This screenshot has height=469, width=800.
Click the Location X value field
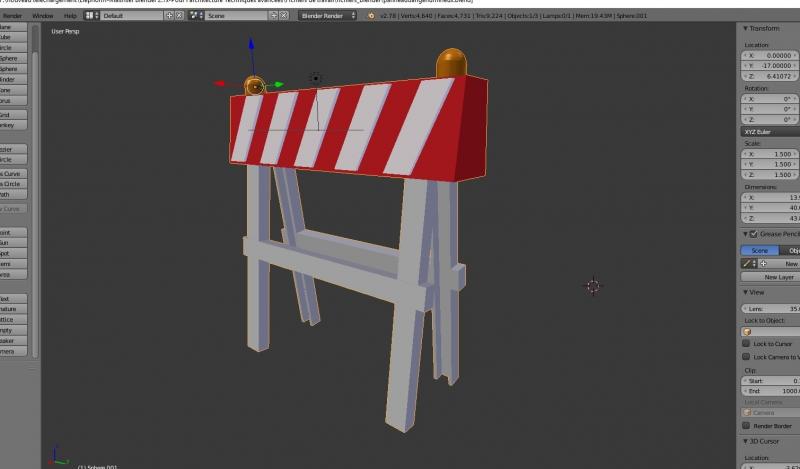(770, 56)
